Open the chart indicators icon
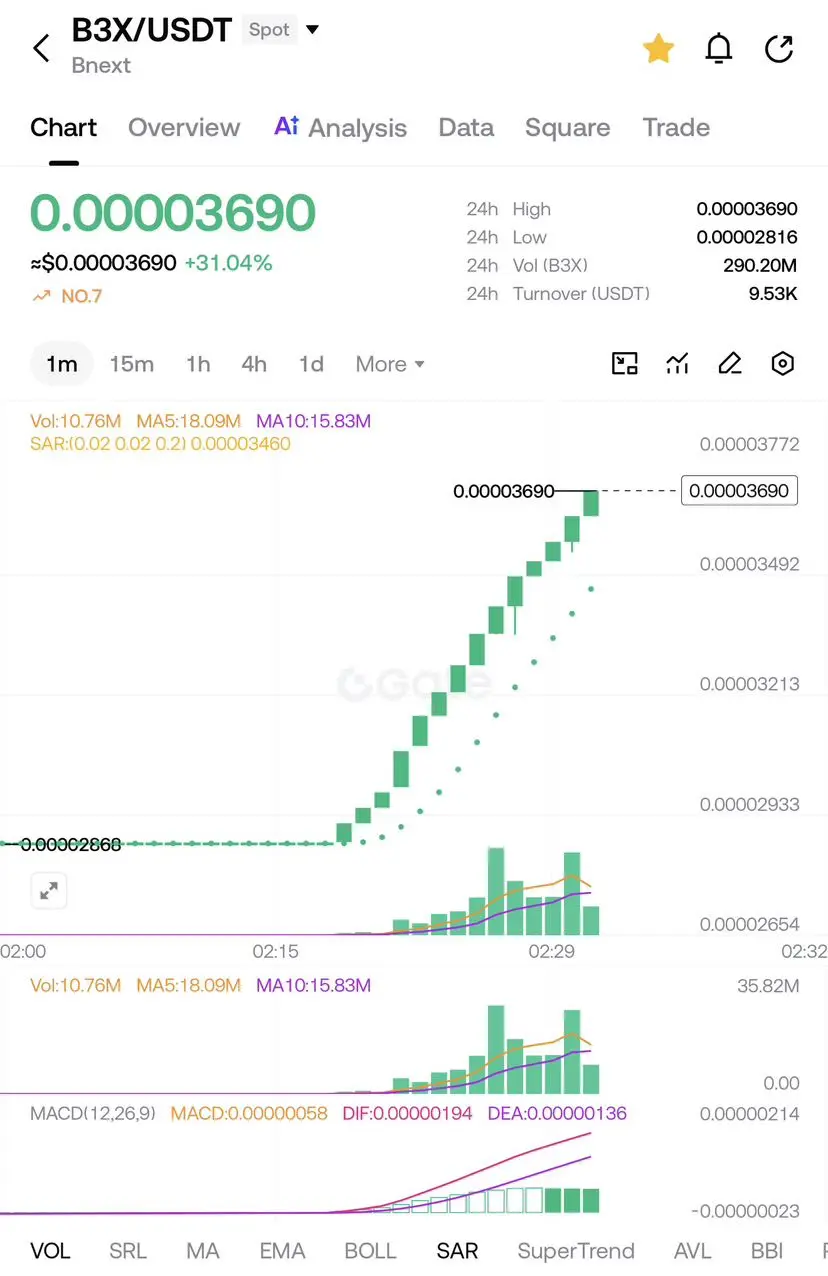Screen dimensions: 828x1276 pyautogui.click(x=678, y=364)
